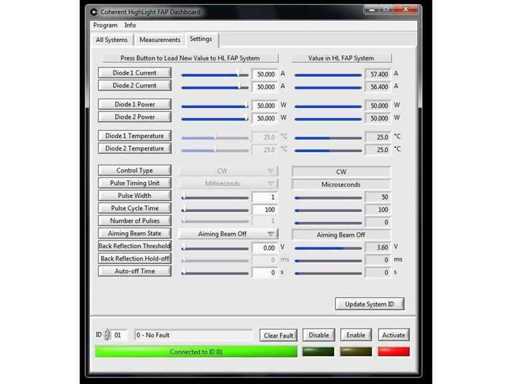The height and width of the screenshot is (384, 512).
Task: Click the Back Reflection Threshold button
Action: (135, 246)
